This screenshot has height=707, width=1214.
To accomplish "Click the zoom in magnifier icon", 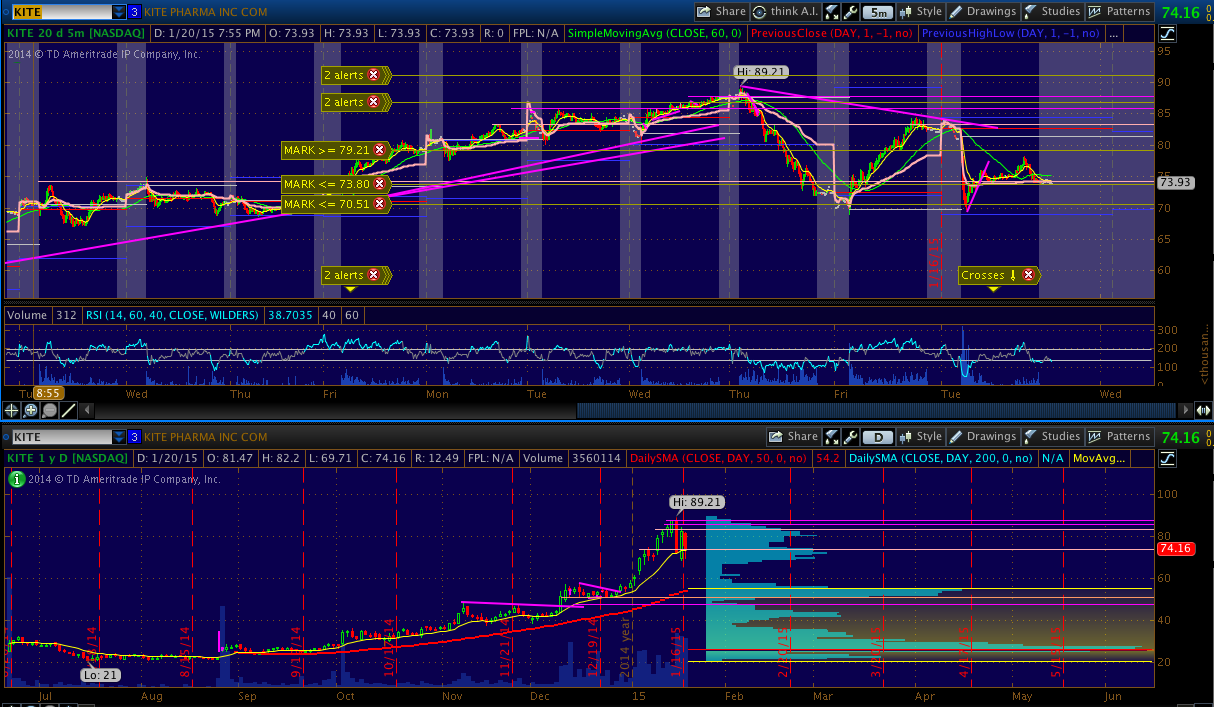I will pyautogui.click(x=31, y=410).
